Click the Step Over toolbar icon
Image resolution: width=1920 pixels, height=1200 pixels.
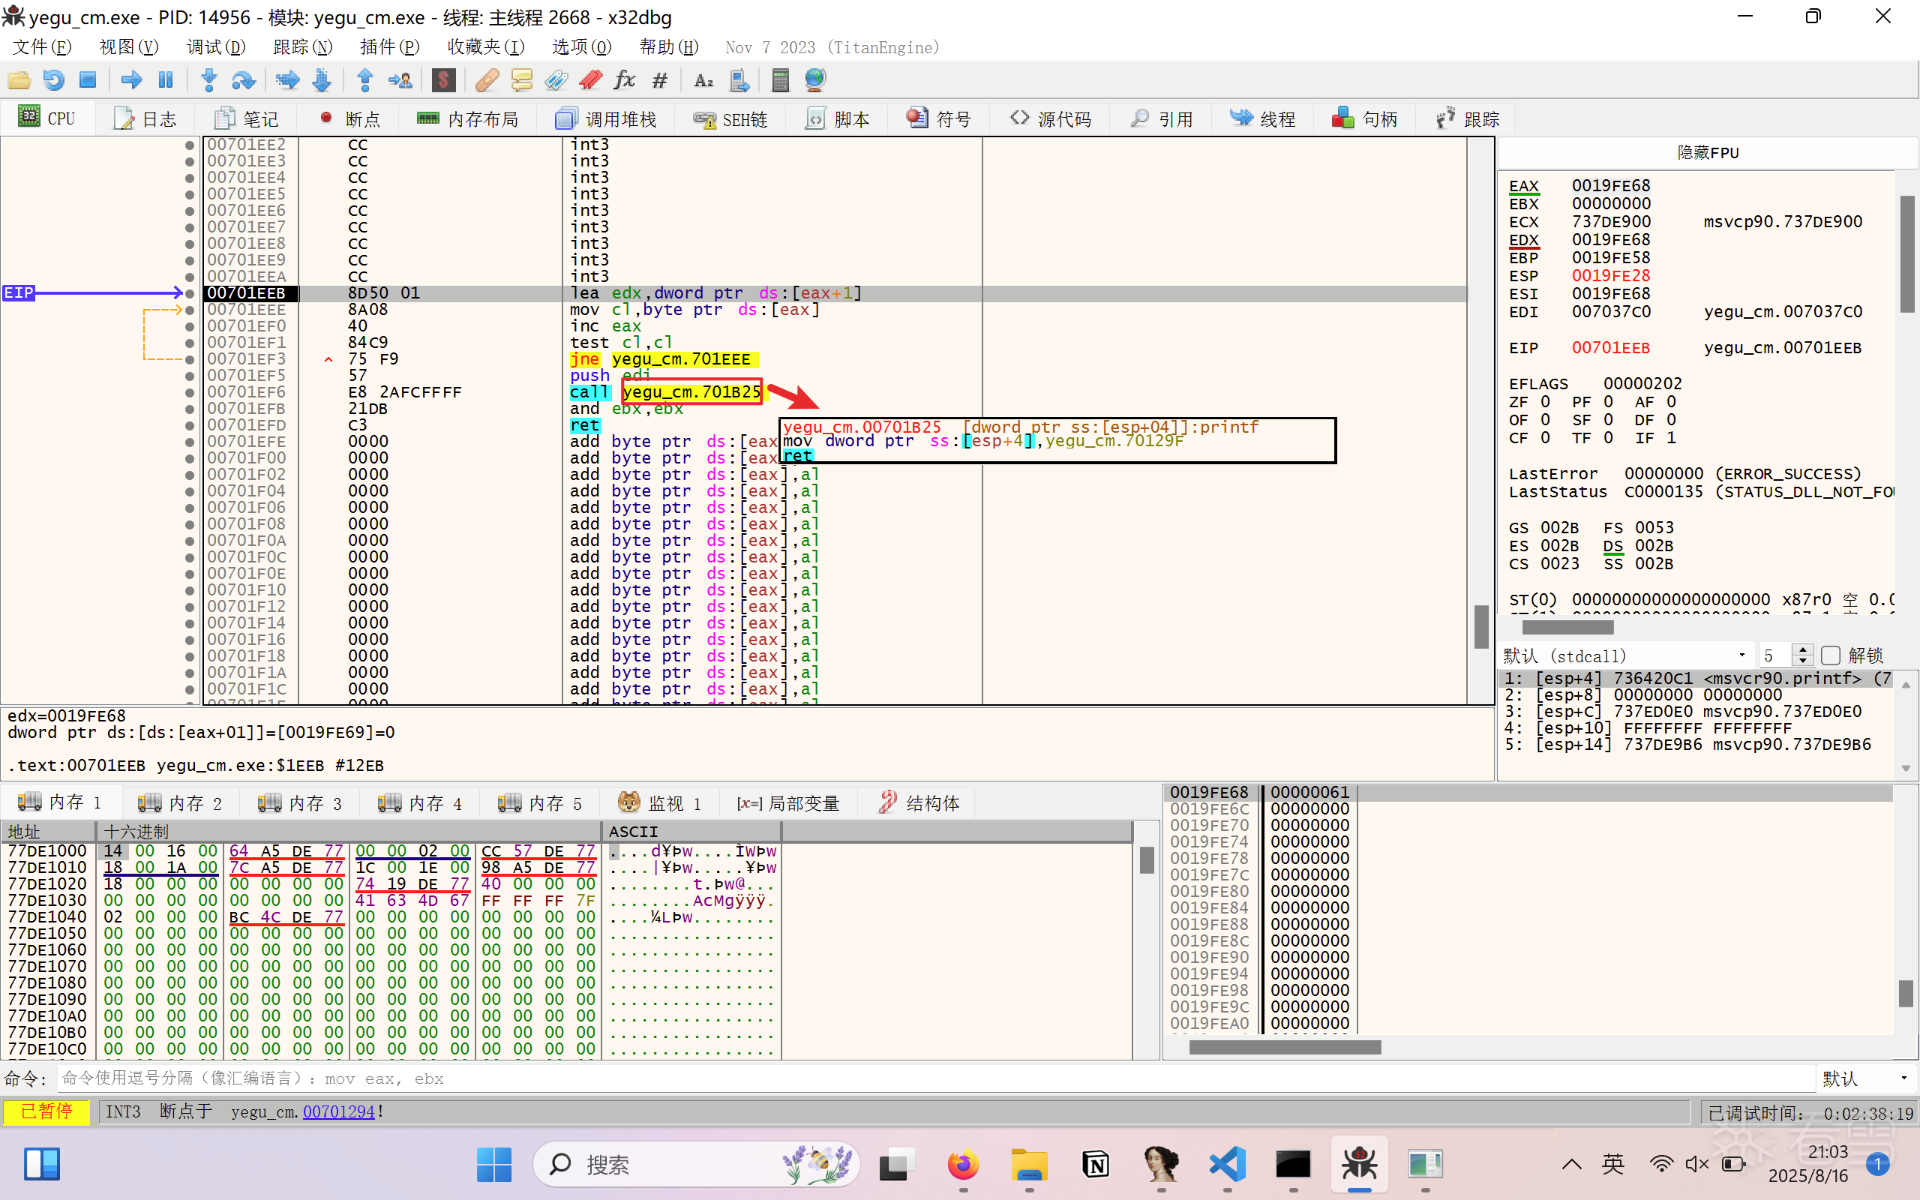[x=243, y=80]
